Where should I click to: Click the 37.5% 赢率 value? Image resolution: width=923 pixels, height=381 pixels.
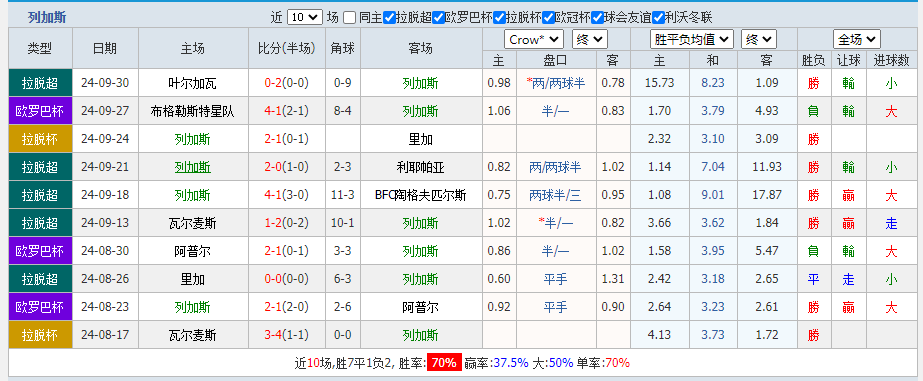[x=510, y=363]
